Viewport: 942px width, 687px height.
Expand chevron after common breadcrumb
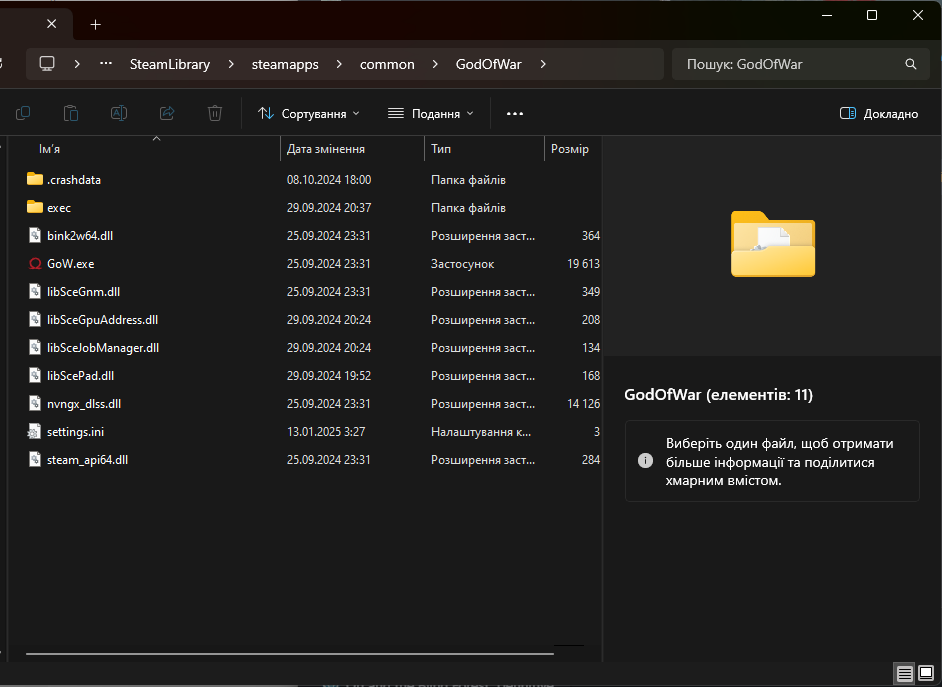435,64
